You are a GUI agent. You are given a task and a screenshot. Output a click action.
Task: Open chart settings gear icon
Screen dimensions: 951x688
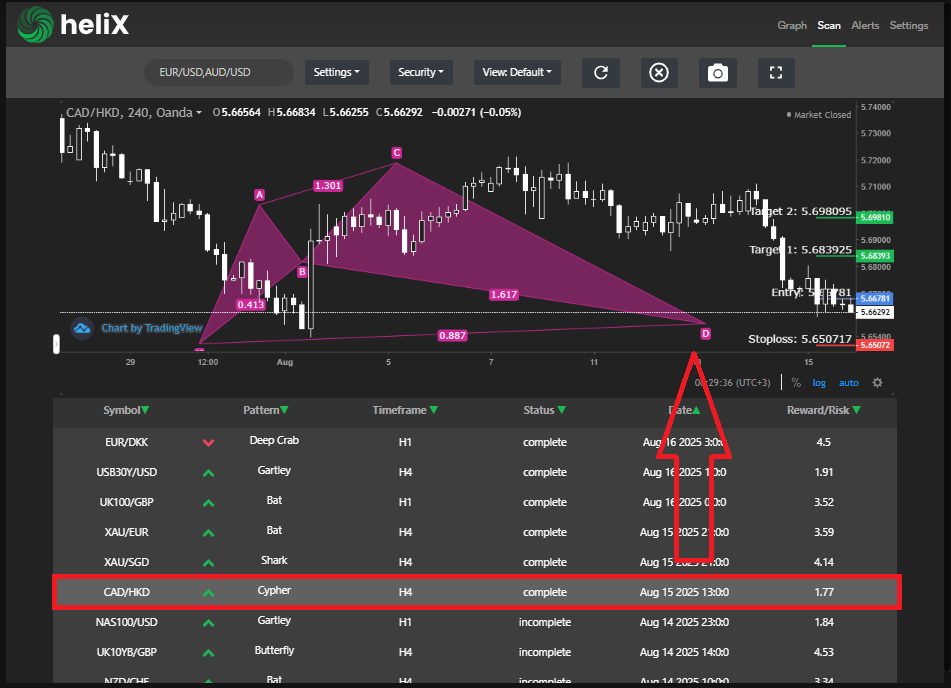tap(877, 382)
